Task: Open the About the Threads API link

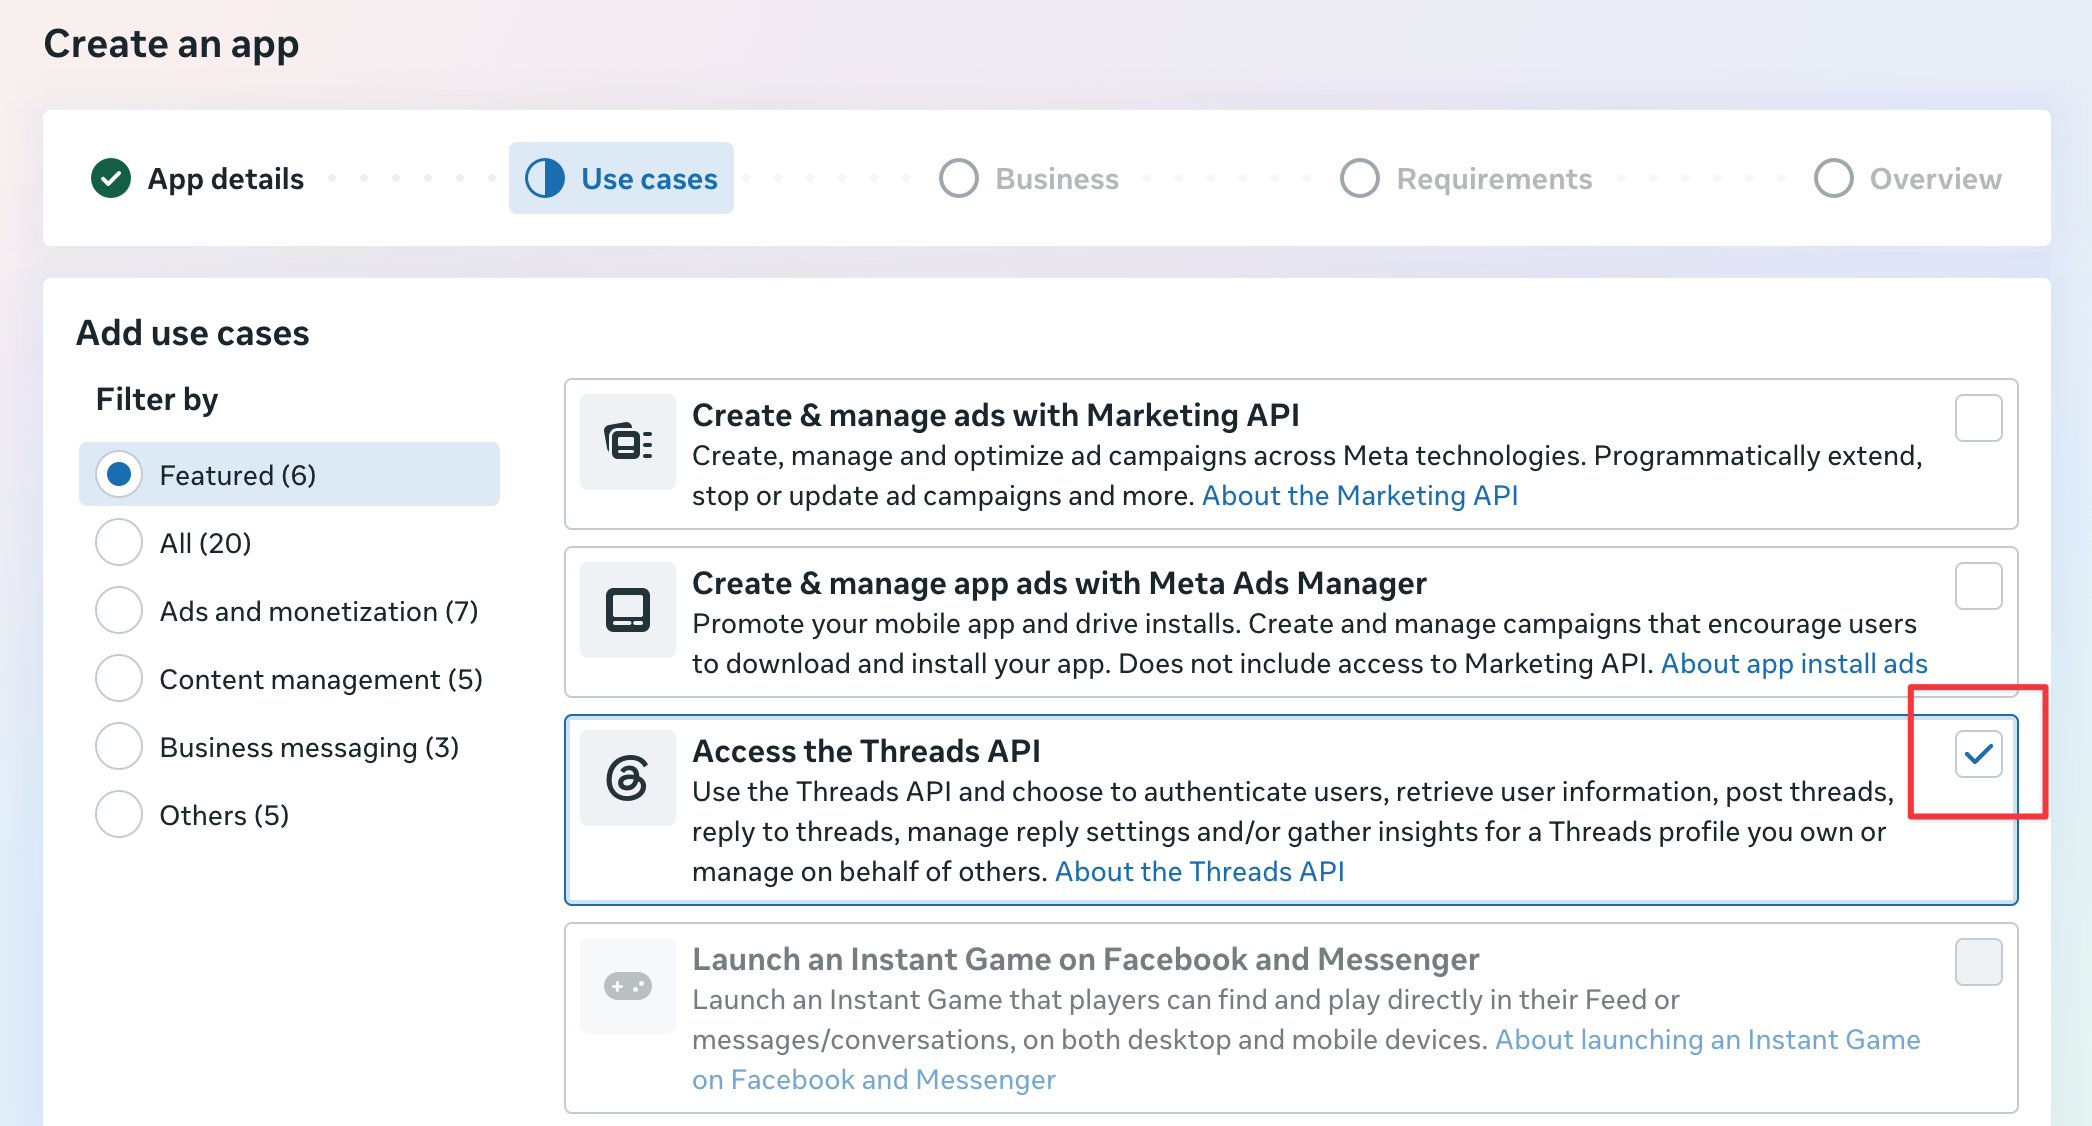Action: click(x=1199, y=871)
